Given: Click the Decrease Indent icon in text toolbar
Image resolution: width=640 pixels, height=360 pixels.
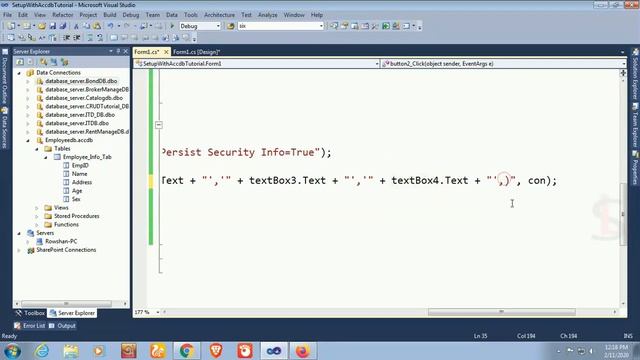Looking at the screenshot, I should click(x=67, y=38).
